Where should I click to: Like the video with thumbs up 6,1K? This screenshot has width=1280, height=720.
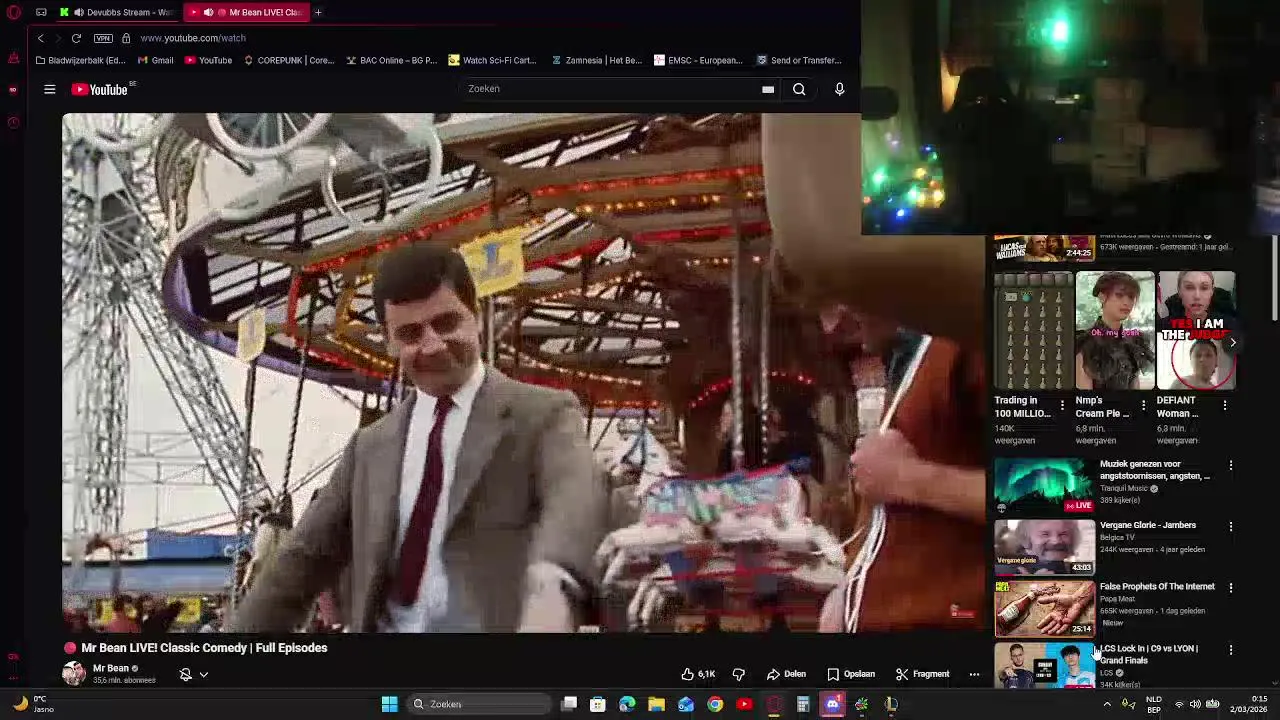pyautogui.click(x=698, y=674)
